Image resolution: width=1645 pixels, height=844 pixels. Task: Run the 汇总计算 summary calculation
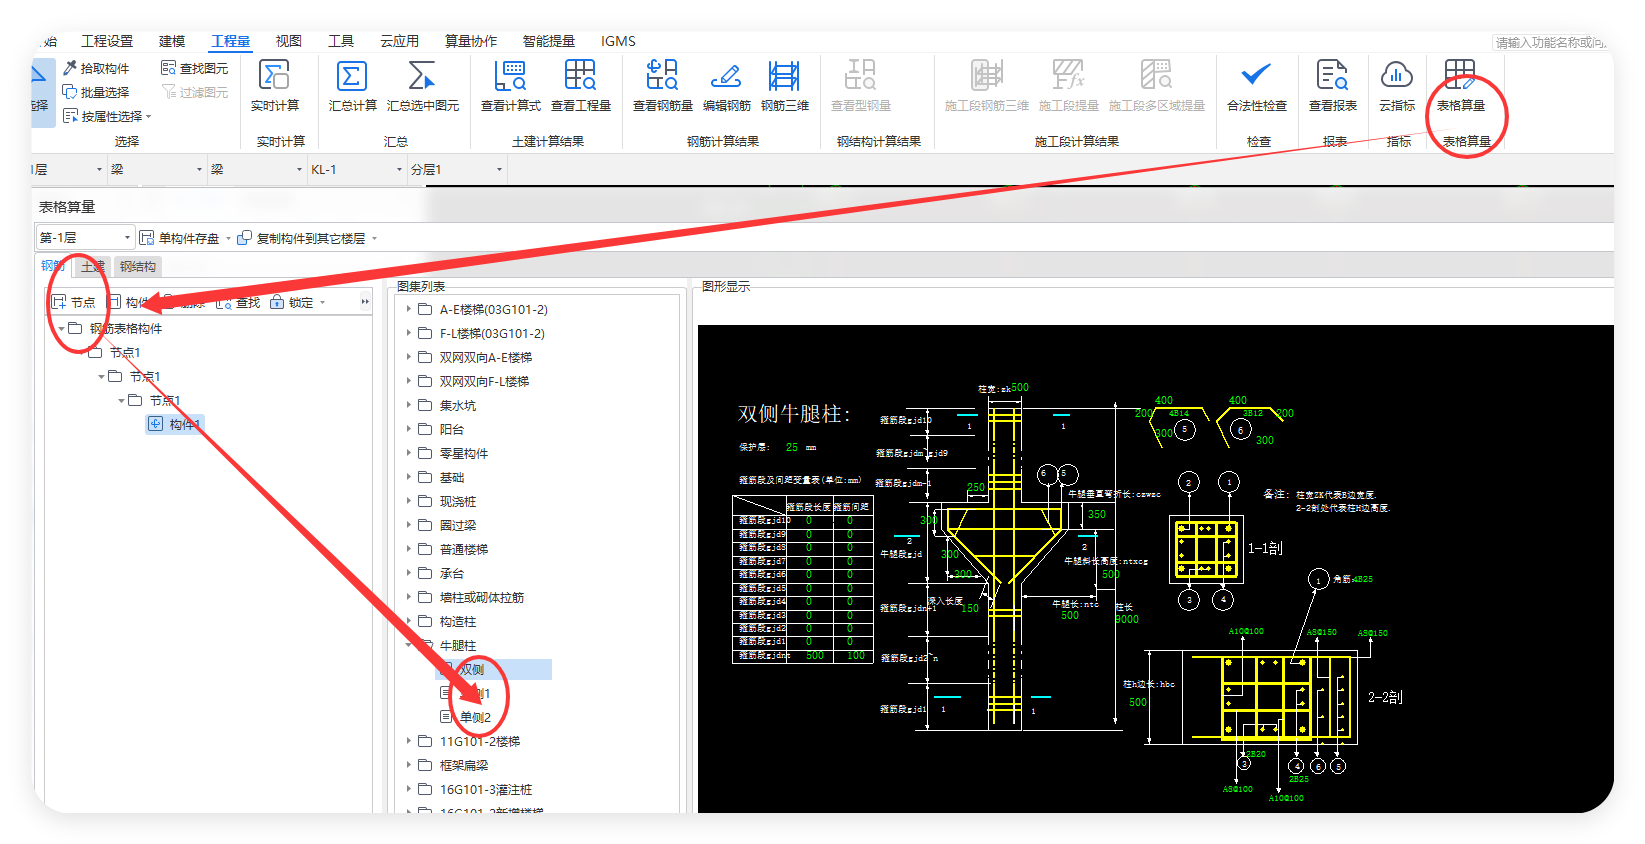[x=352, y=86]
